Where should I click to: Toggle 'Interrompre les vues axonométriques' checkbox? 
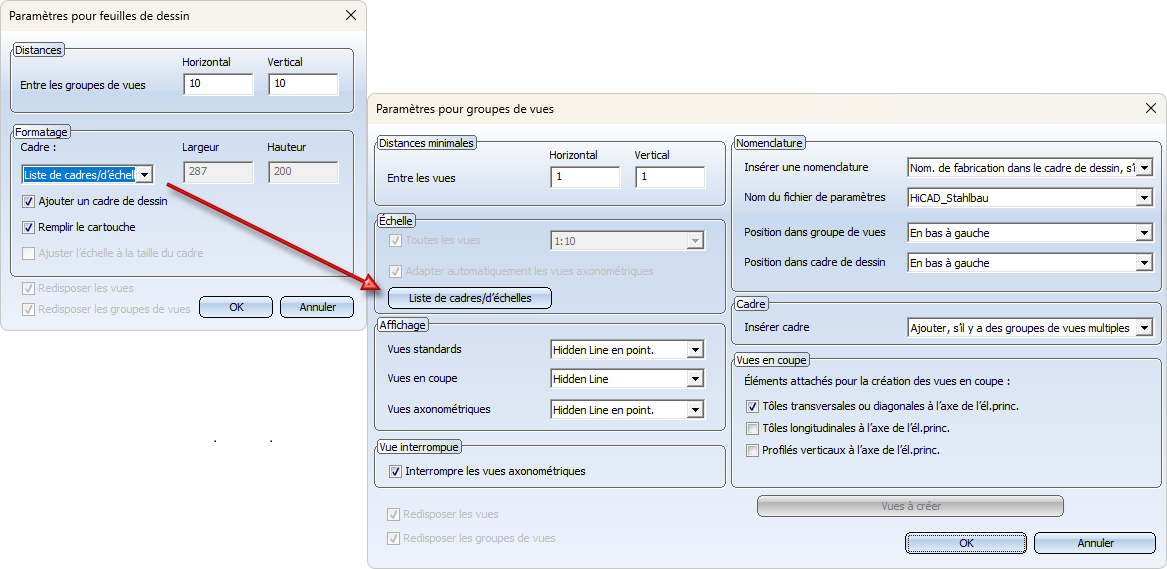point(395,471)
